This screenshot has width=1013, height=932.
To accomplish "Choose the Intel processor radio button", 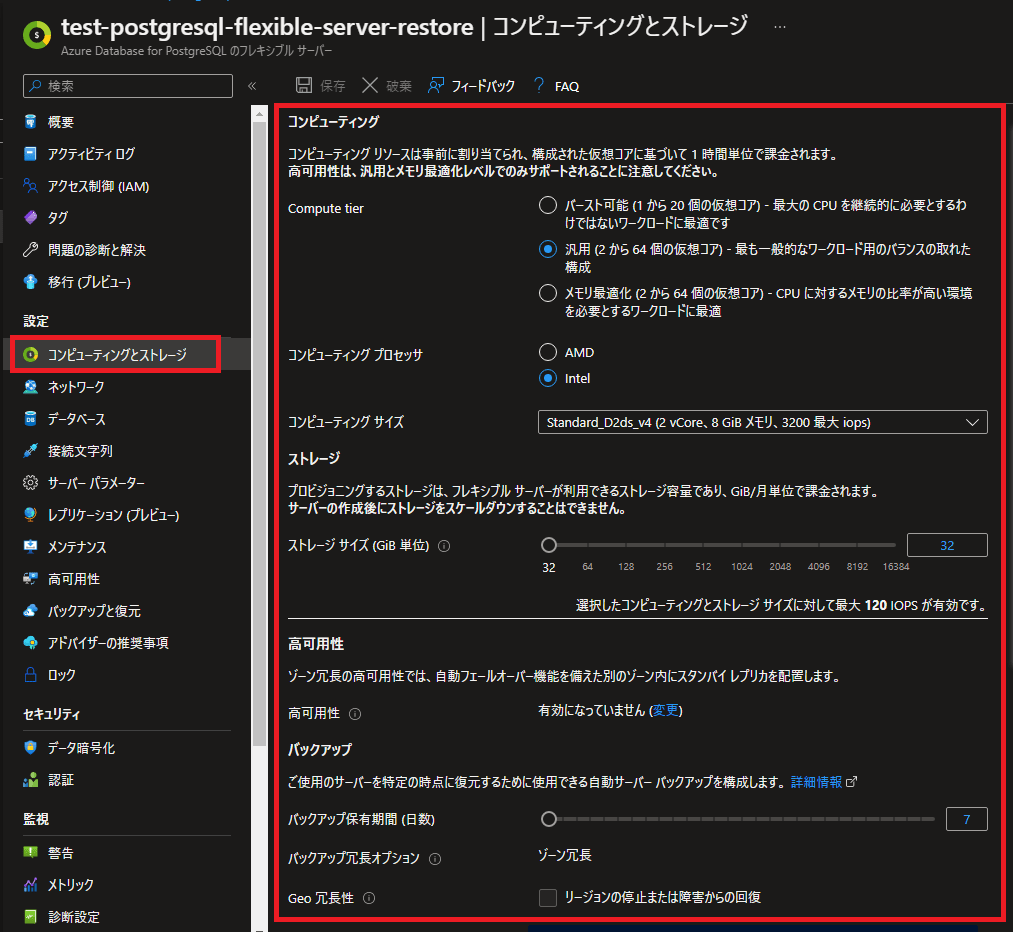I will [x=548, y=378].
